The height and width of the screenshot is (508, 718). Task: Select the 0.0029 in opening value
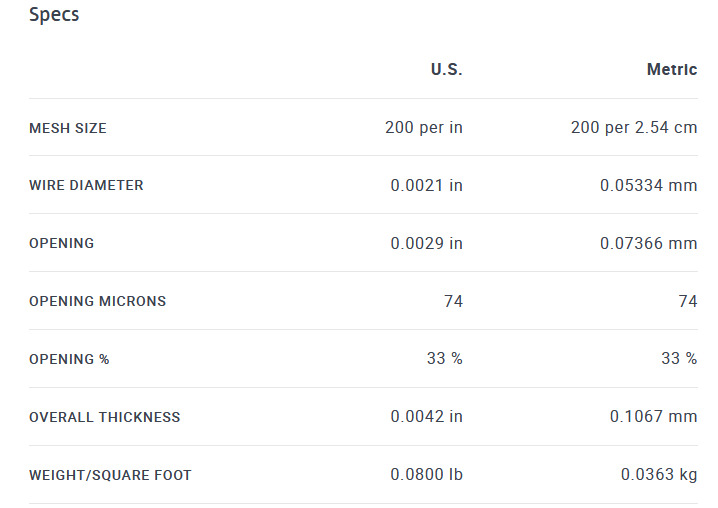[426, 243]
